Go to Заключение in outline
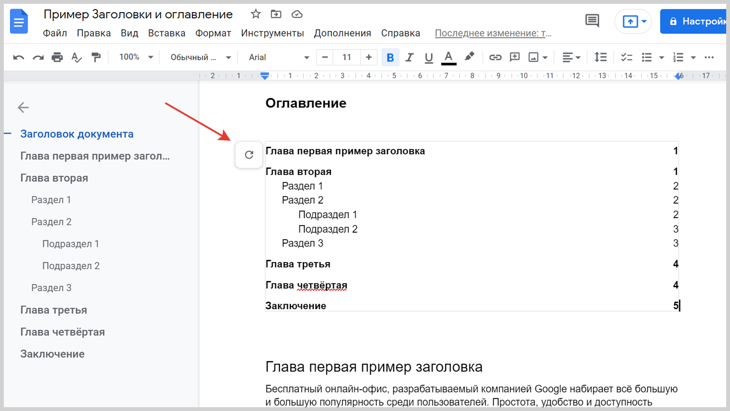The image size is (730, 411). pyautogui.click(x=52, y=354)
